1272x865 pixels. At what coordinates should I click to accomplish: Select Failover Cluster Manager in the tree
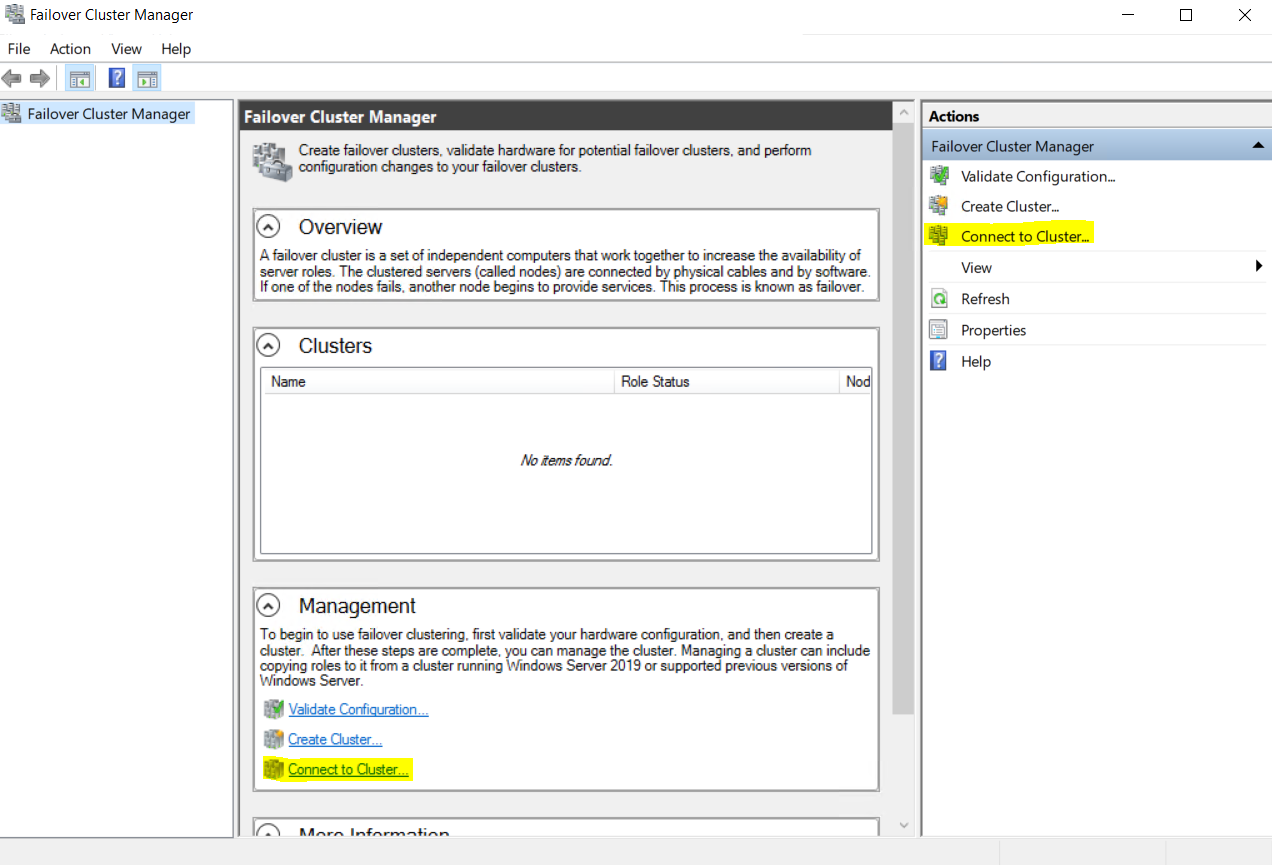tap(109, 113)
